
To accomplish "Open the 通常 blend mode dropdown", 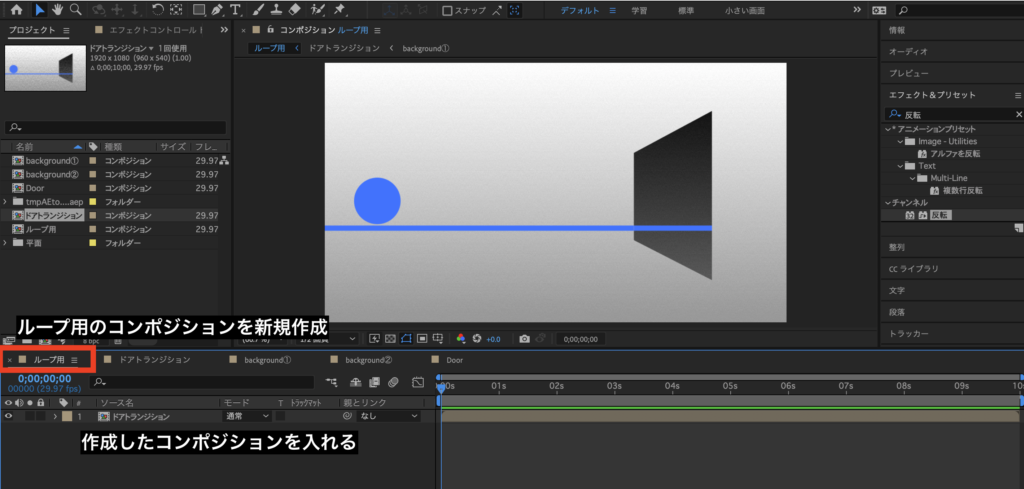I will [x=246, y=416].
